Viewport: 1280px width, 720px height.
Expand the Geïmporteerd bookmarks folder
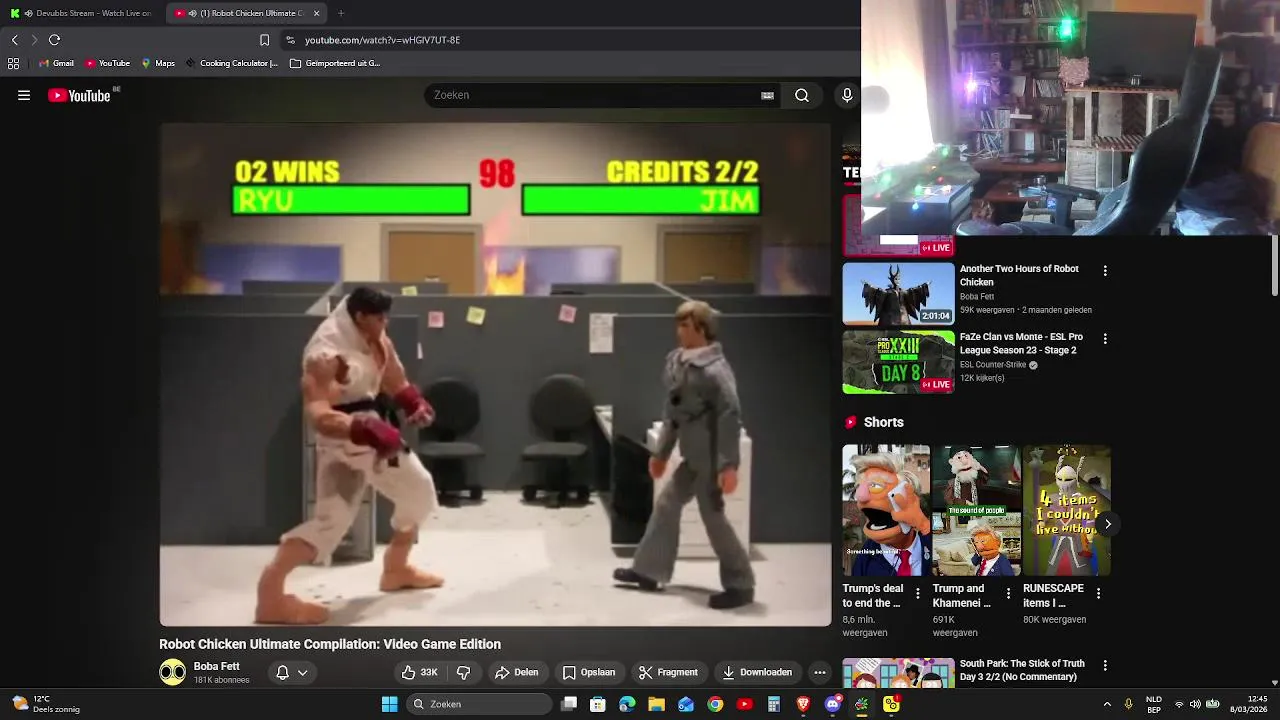click(335, 63)
